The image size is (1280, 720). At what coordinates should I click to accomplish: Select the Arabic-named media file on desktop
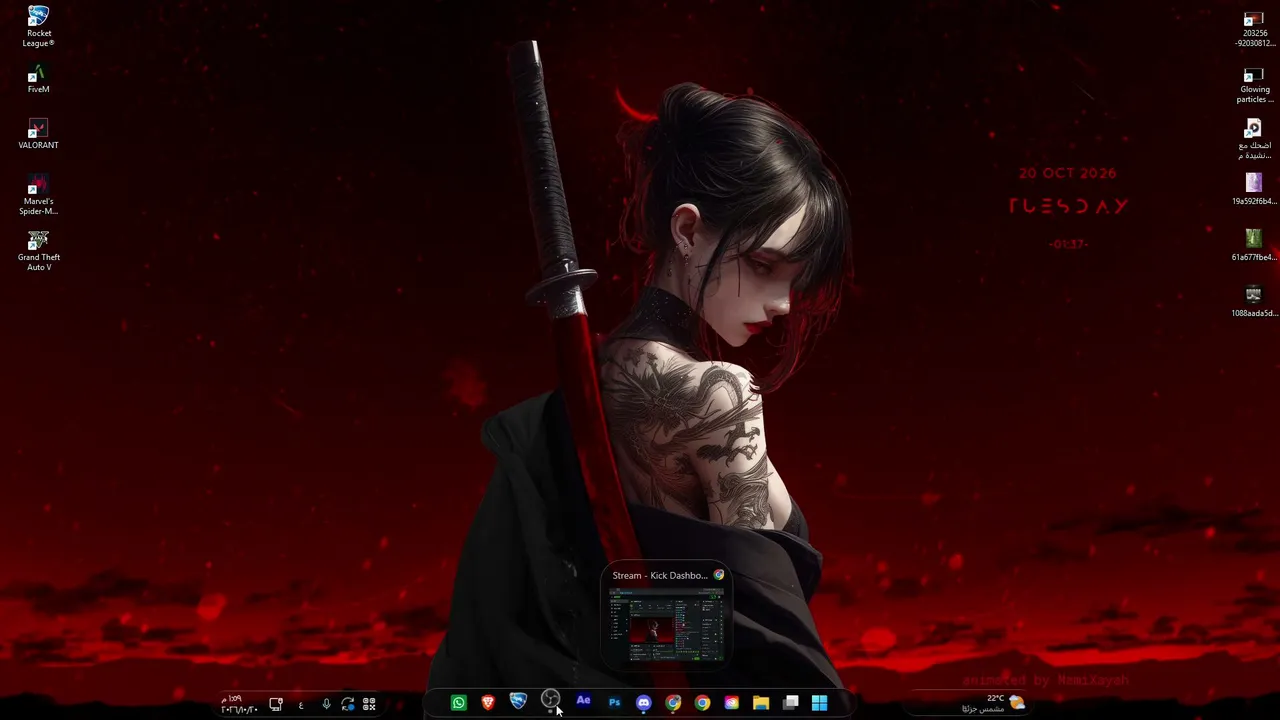click(x=1254, y=141)
